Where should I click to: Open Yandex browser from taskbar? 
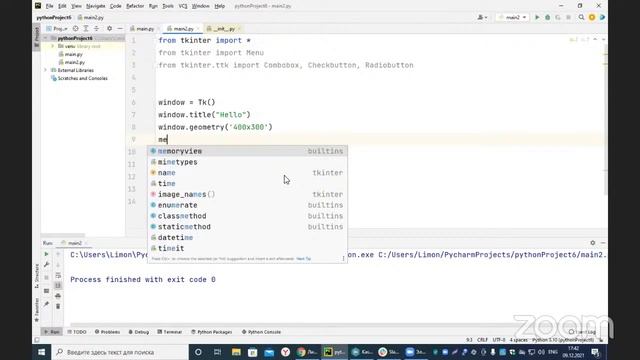click(x=285, y=352)
